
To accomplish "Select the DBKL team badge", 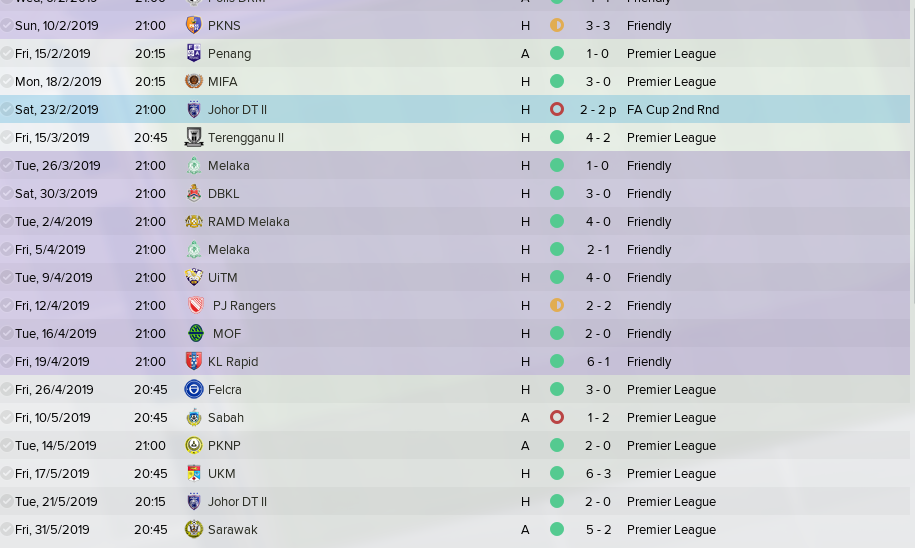I will (193, 193).
